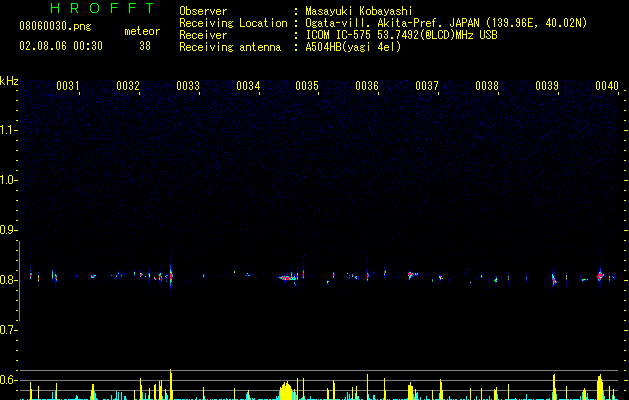Click the 0.9 frequency axis label
This screenshot has height=400, width=629.
8,230
